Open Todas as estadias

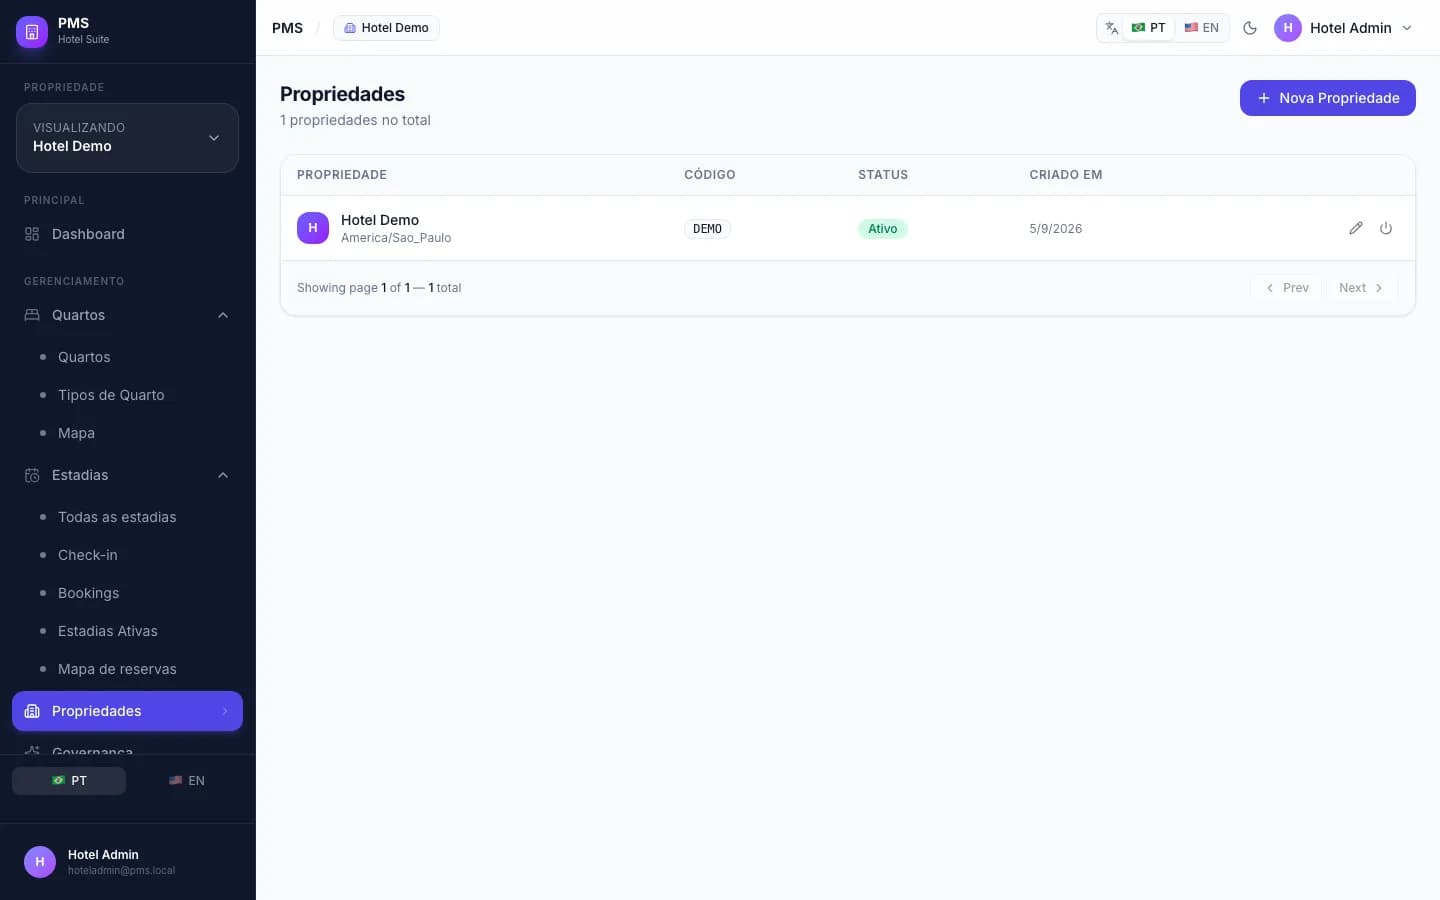[117, 517]
